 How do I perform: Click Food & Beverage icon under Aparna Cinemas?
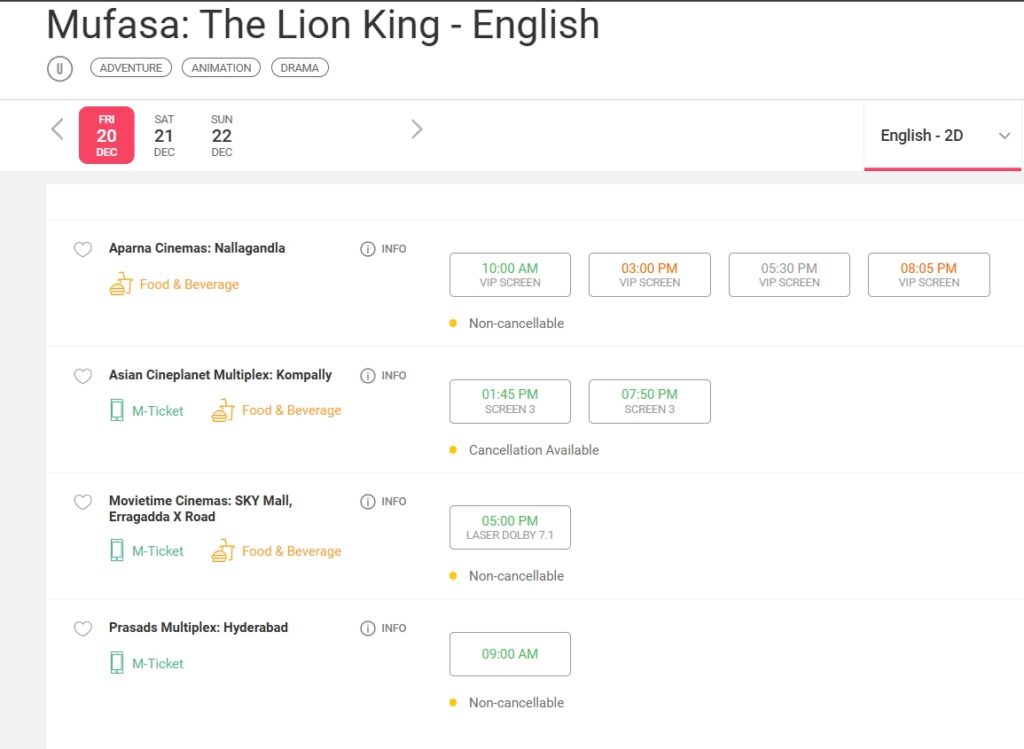click(x=121, y=284)
